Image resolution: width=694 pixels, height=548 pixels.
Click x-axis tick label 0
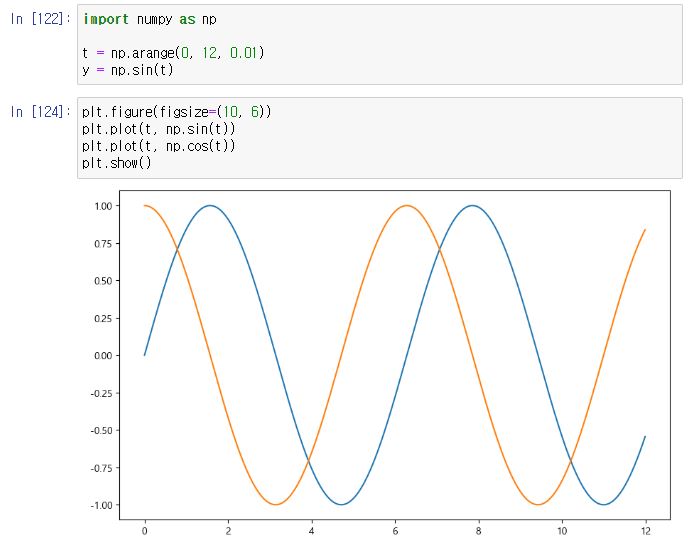point(145,531)
